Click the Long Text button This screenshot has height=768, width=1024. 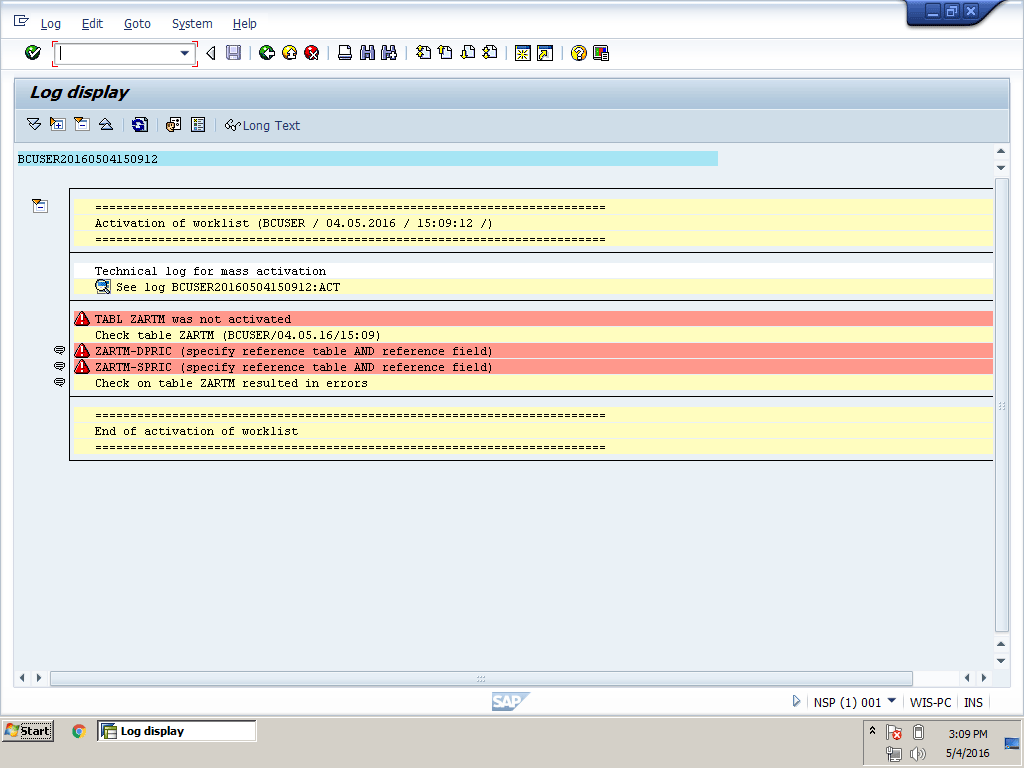[262, 125]
